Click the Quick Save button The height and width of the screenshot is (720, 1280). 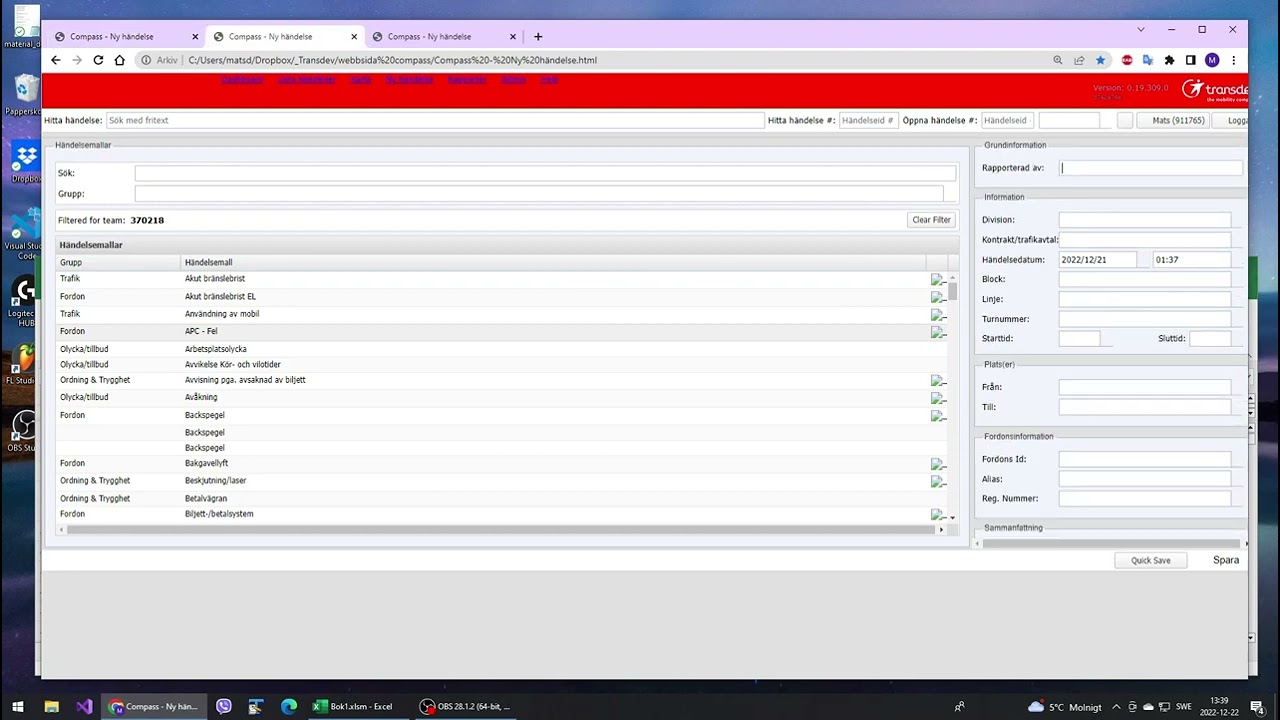(1150, 560)
